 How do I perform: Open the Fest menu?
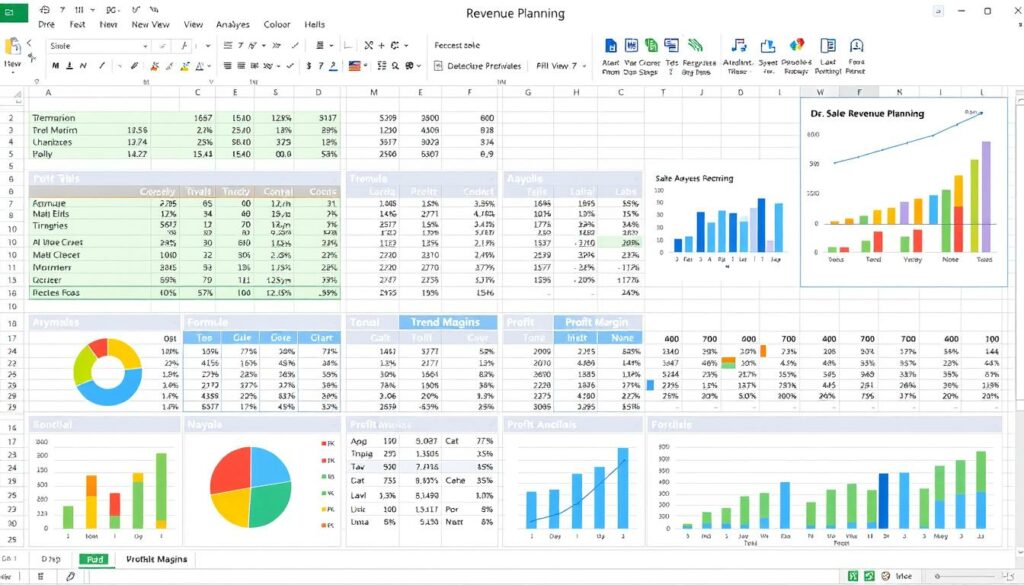click(x=77, y=24)
